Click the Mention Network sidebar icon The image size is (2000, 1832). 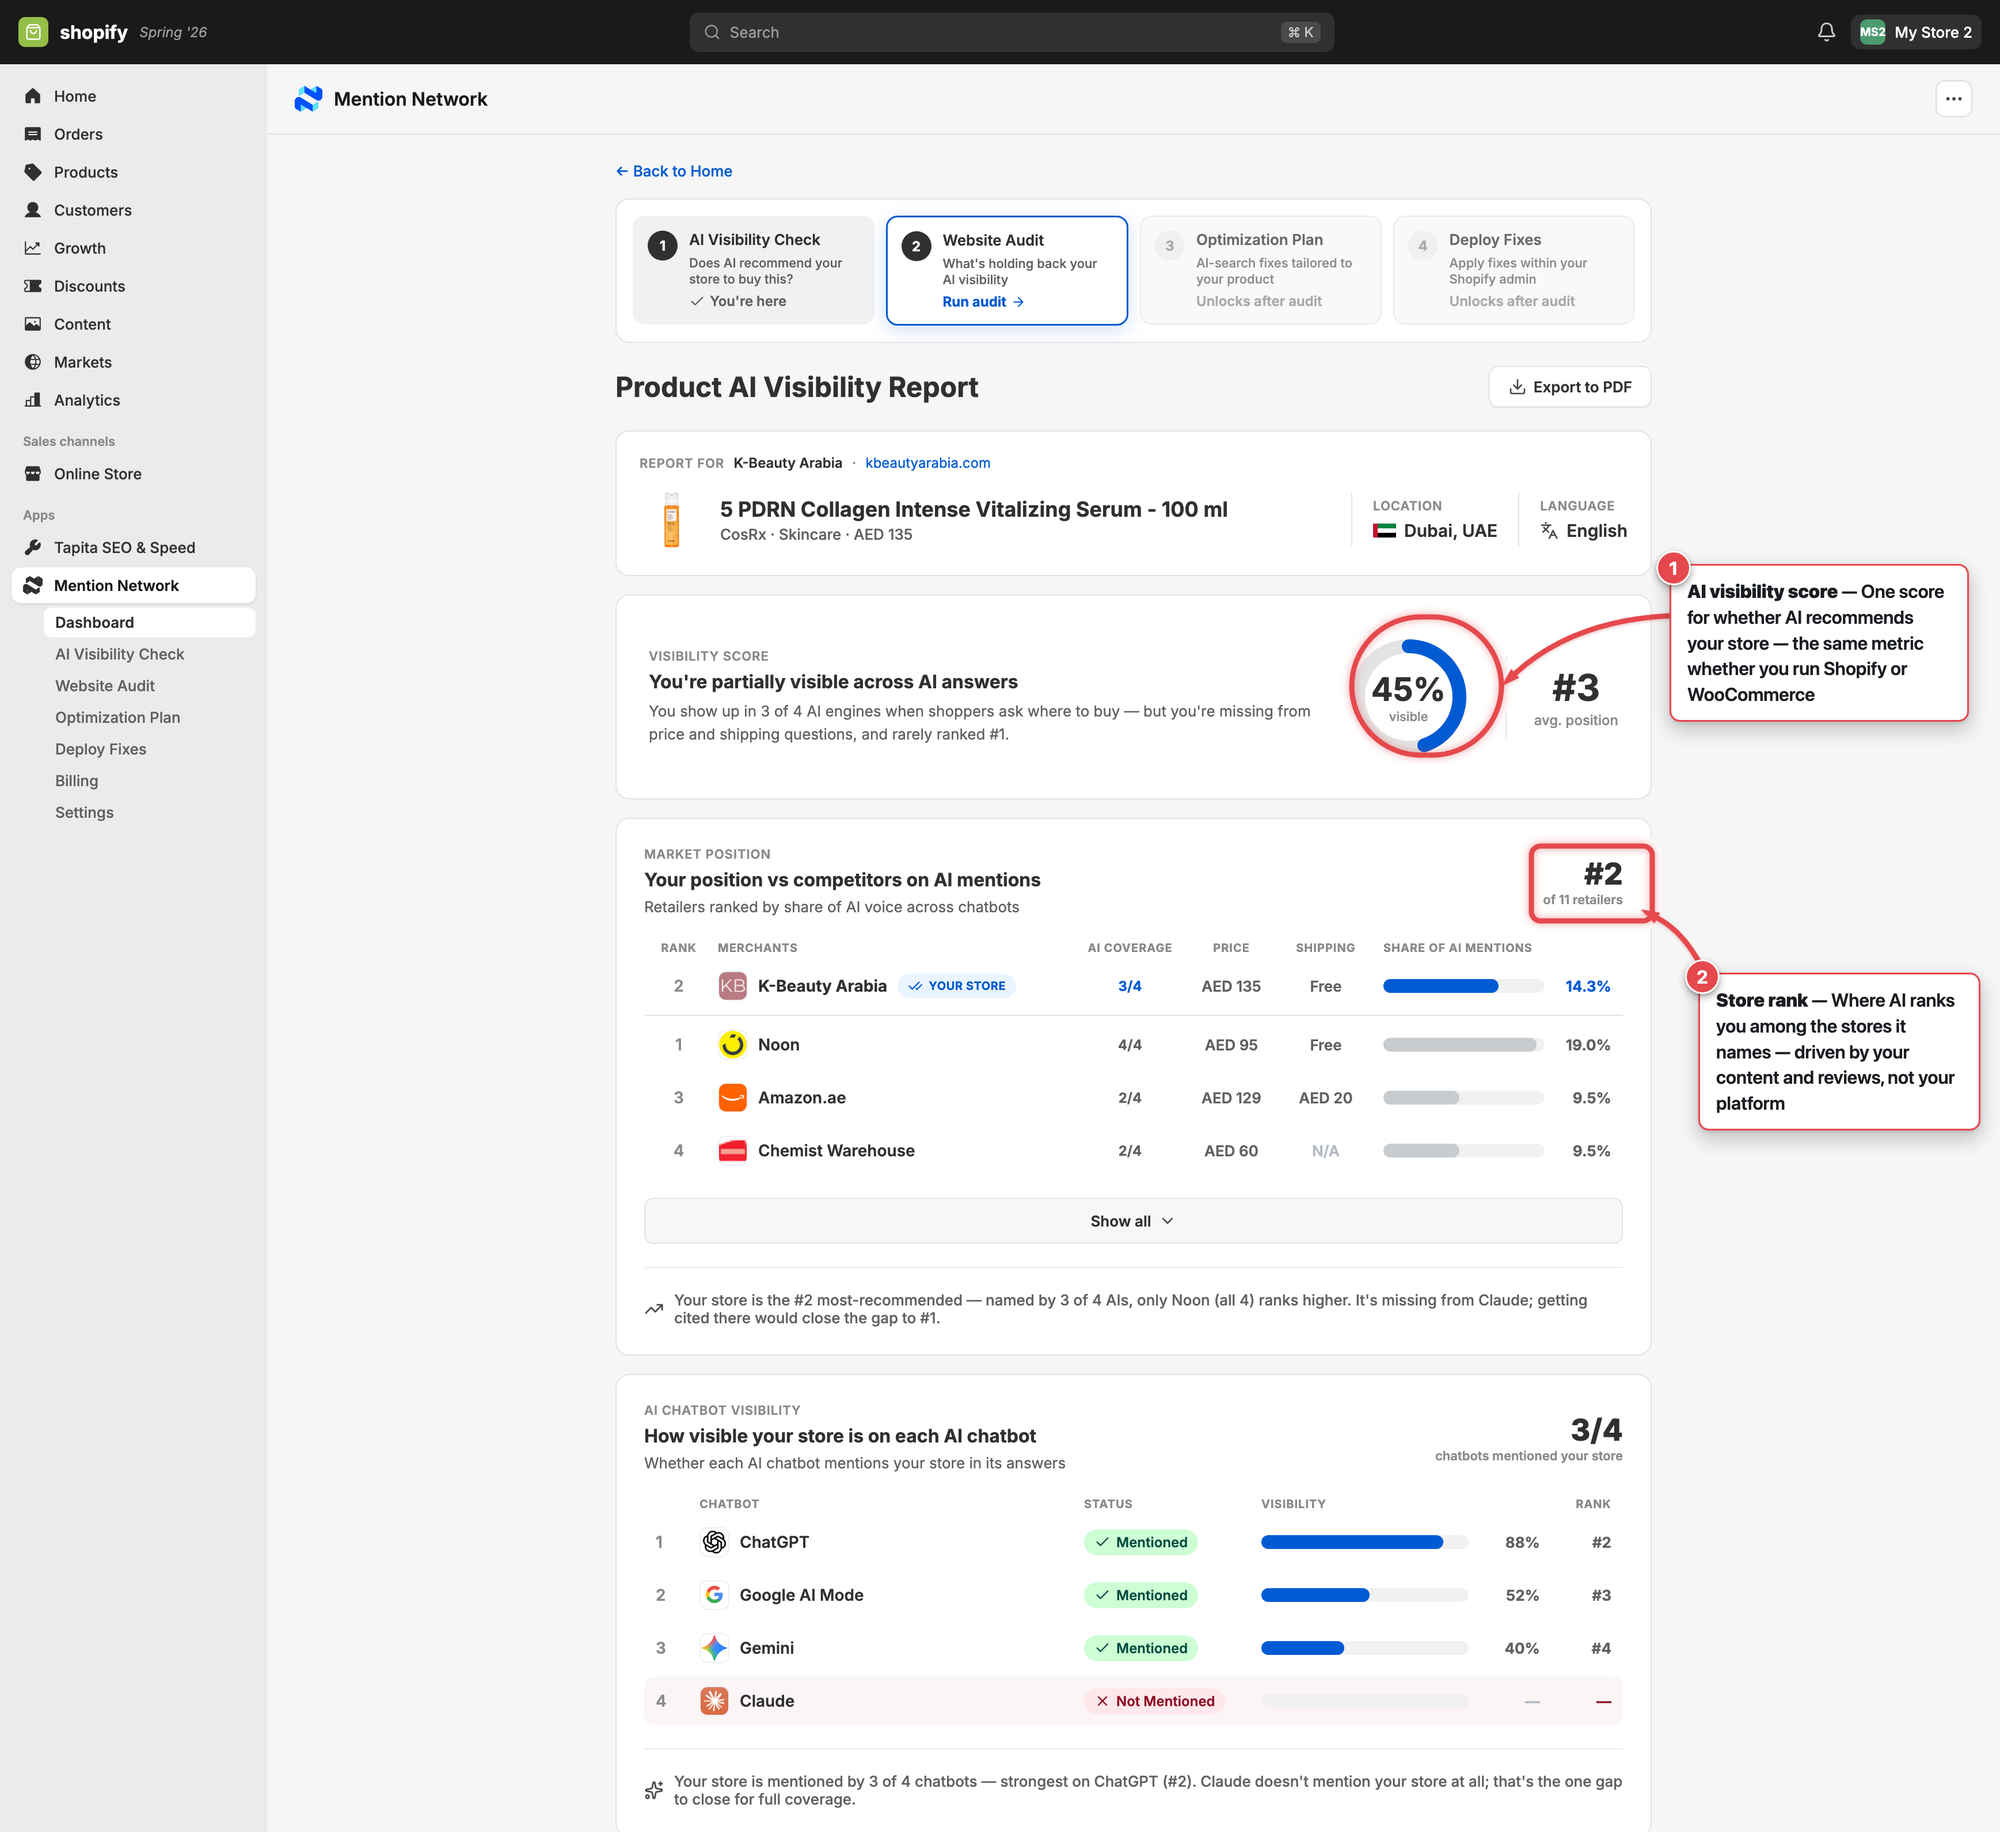(x=33, y=586)
